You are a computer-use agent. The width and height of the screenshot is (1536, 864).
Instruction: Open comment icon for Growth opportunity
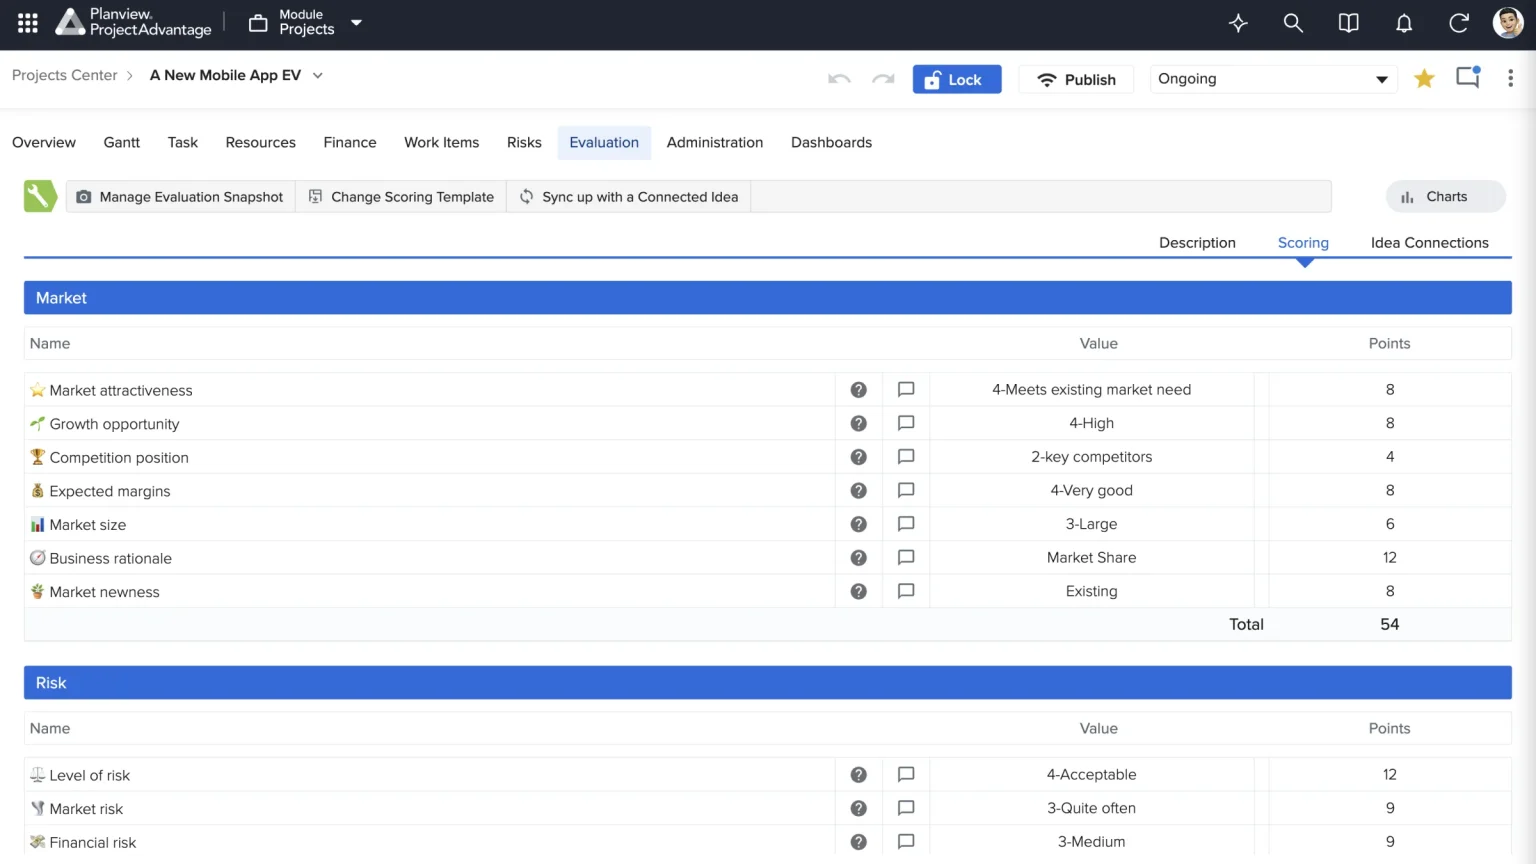point(906,423)
